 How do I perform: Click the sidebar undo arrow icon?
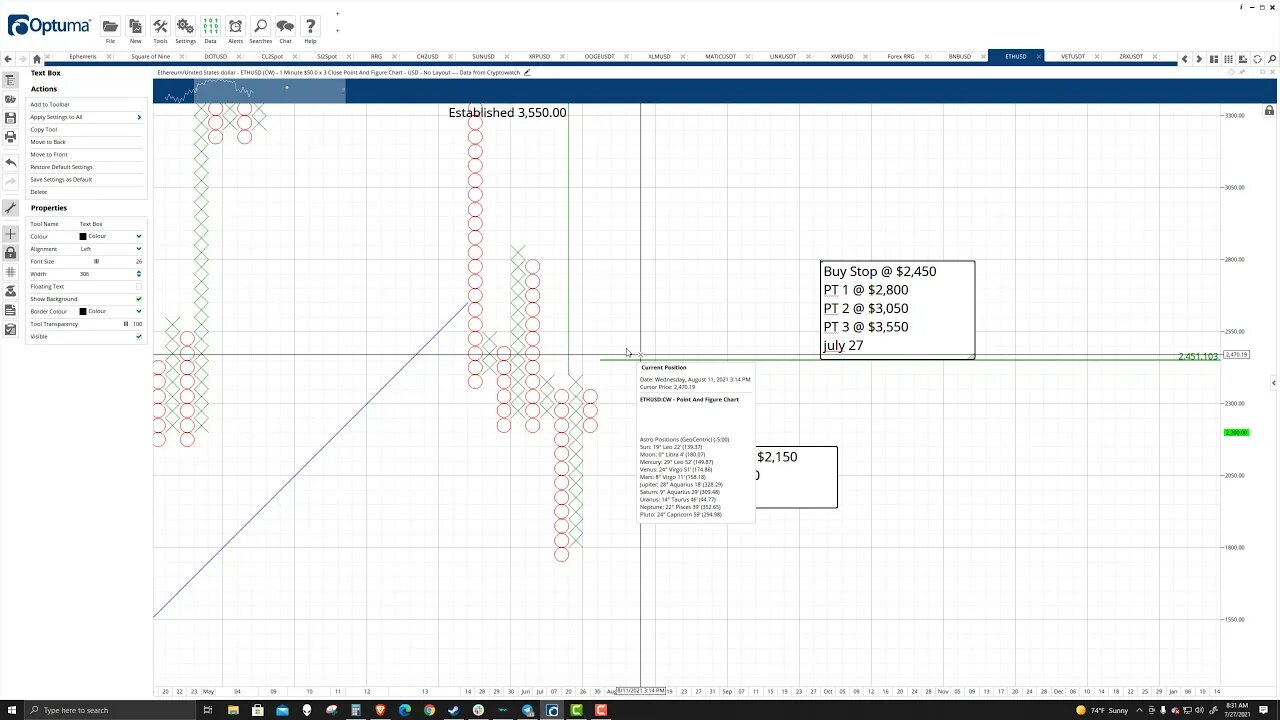11,162
